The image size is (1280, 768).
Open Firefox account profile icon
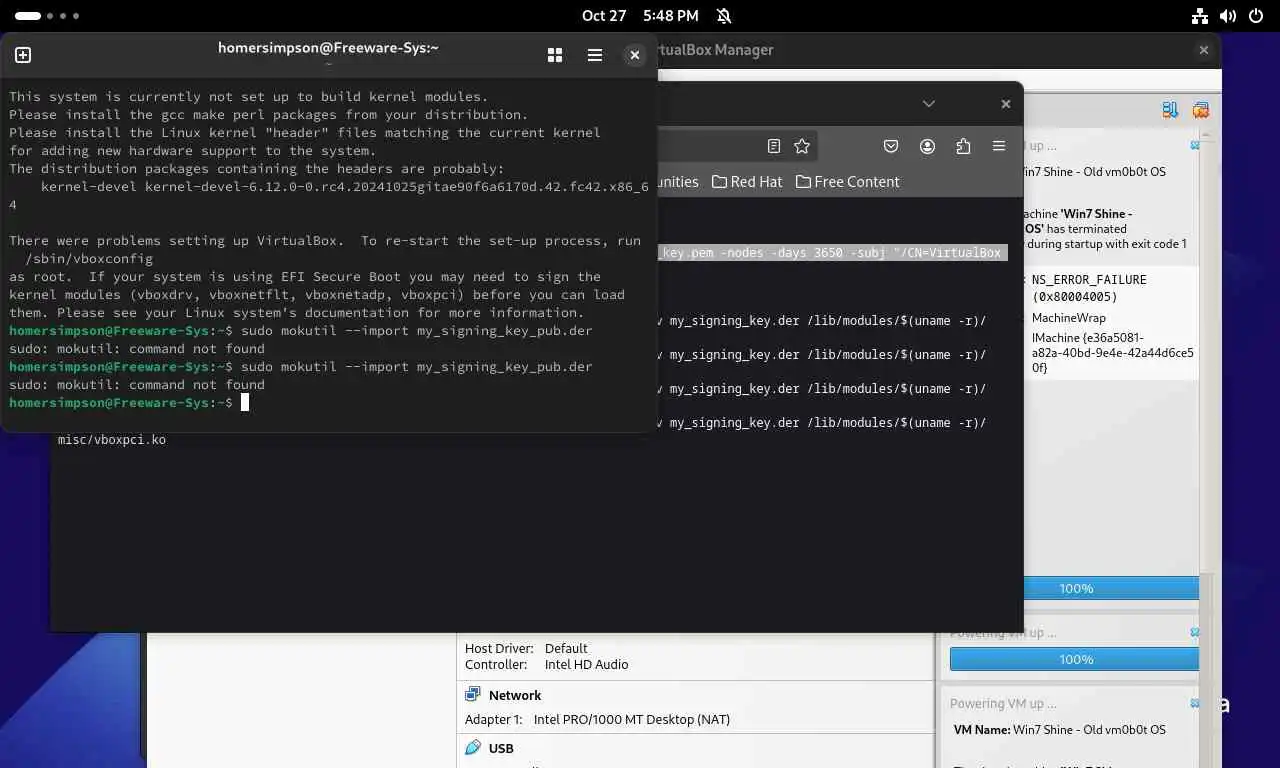pyautogui.click(x=927, y=146)
